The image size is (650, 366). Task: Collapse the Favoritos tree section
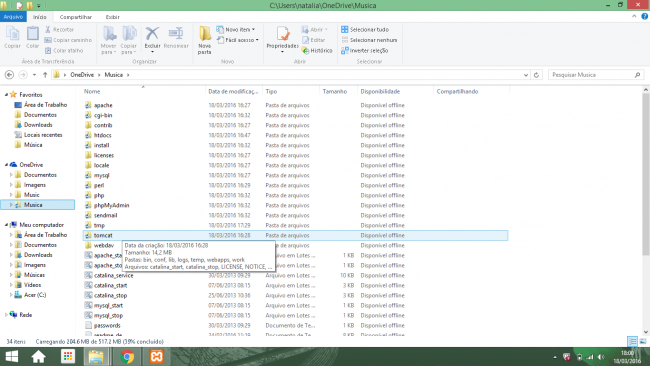coord(6,95)
